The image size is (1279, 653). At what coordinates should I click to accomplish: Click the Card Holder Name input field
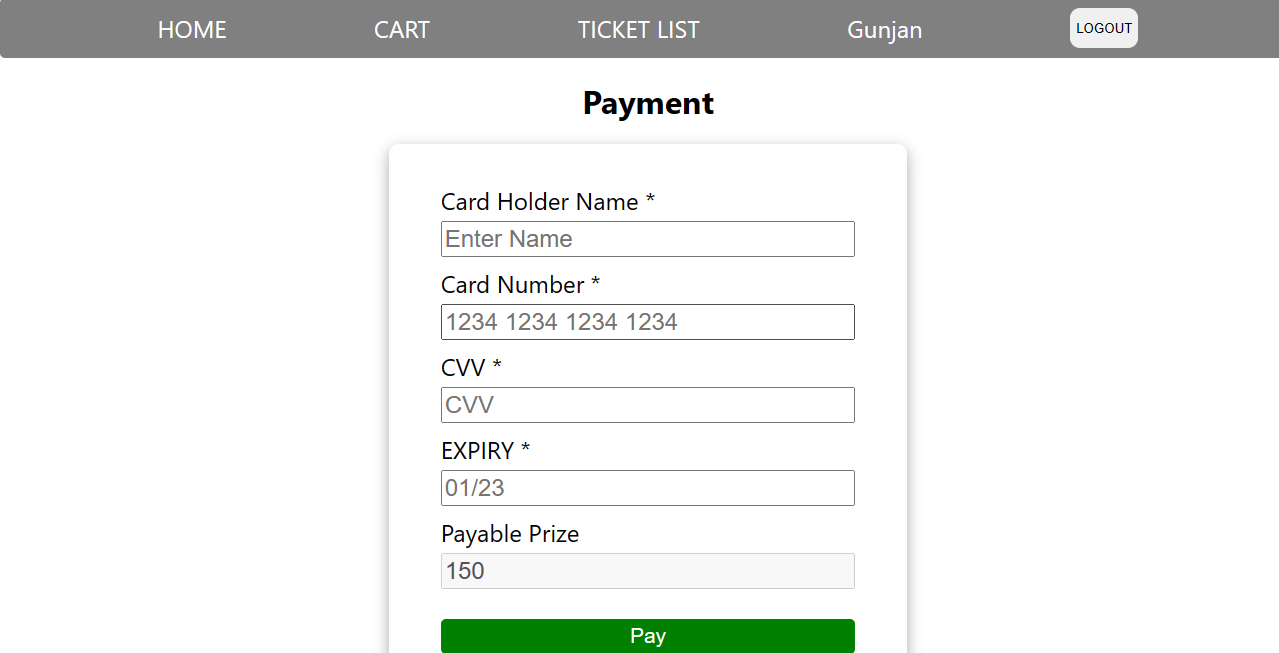tap(647, 238)
